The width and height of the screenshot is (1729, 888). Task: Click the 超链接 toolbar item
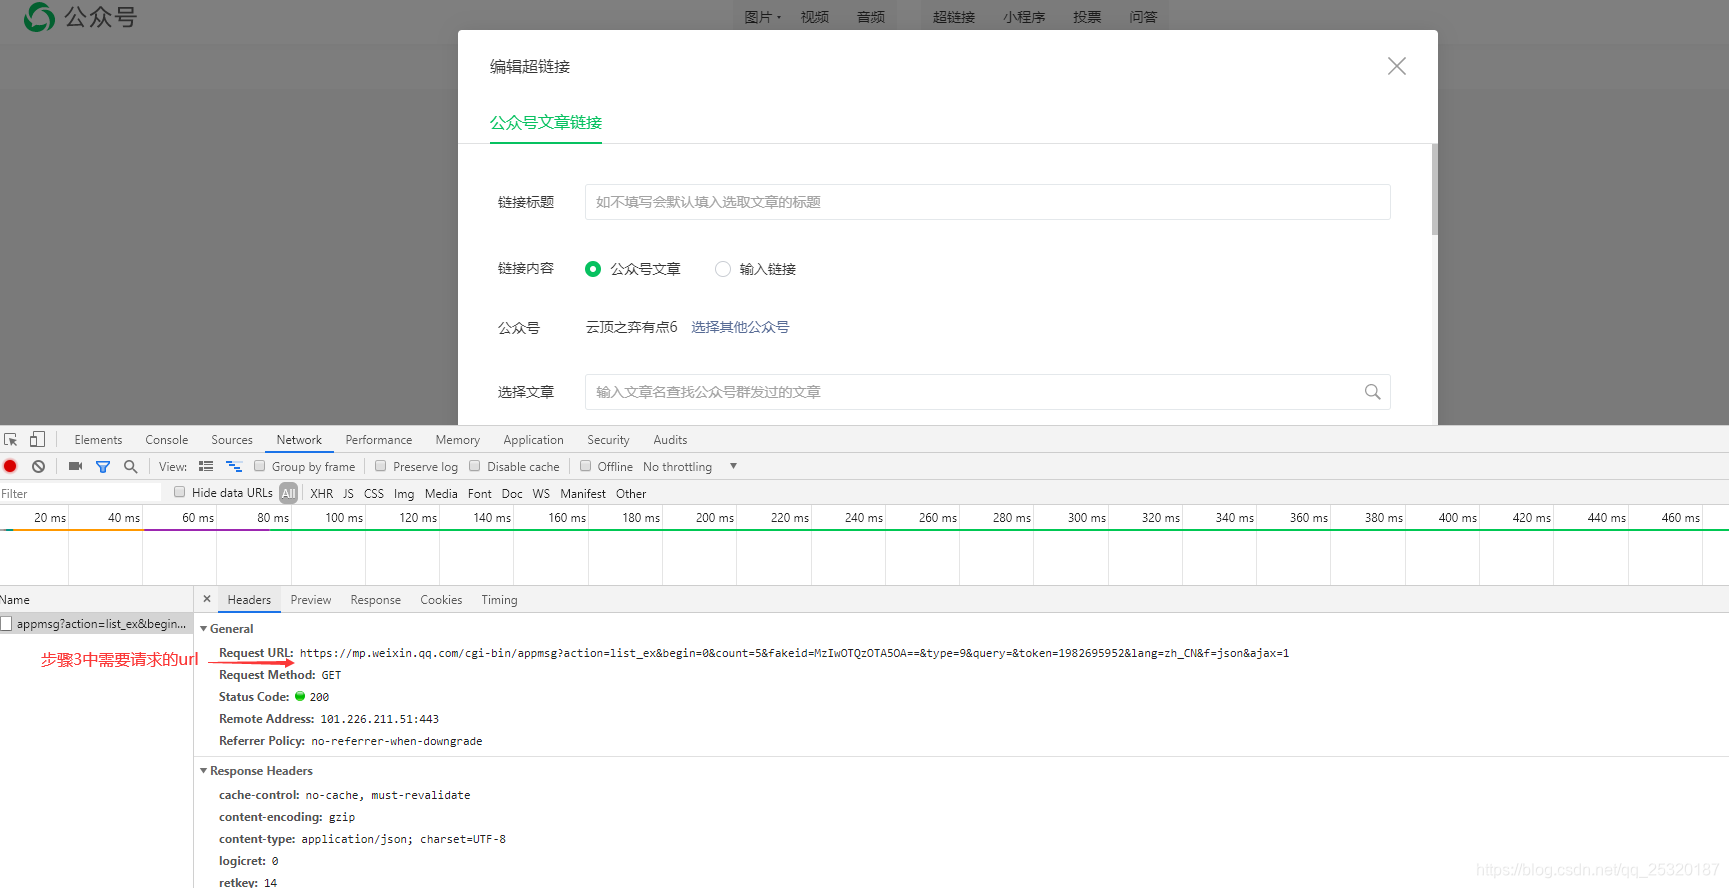click(954, 17)
